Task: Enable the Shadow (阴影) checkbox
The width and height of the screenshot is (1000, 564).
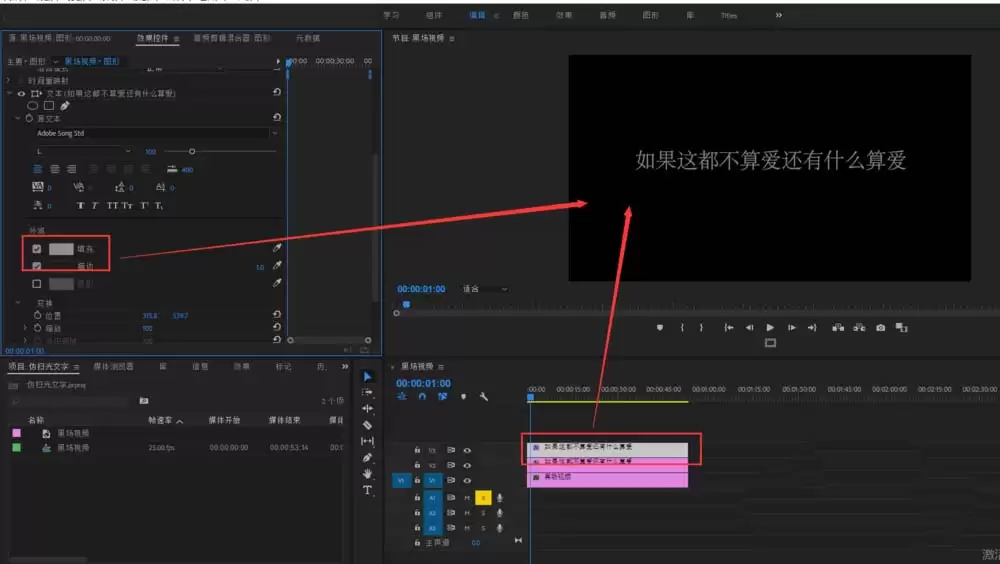Action: click(37, 284)
